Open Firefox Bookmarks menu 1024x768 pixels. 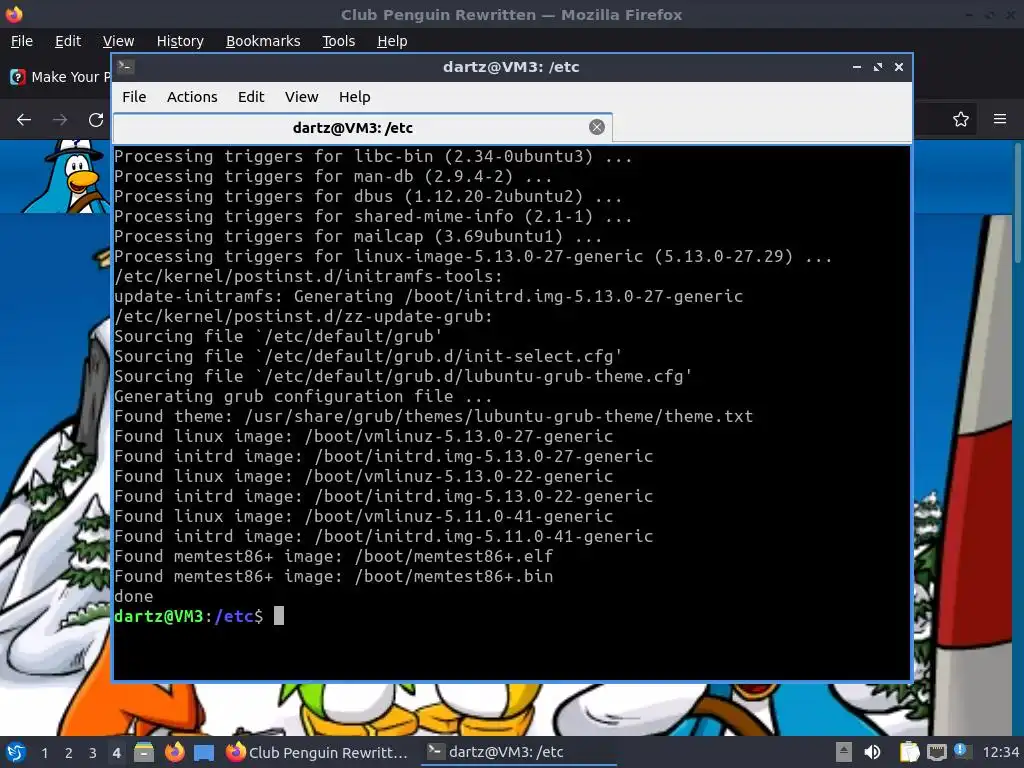pos(263,41)
